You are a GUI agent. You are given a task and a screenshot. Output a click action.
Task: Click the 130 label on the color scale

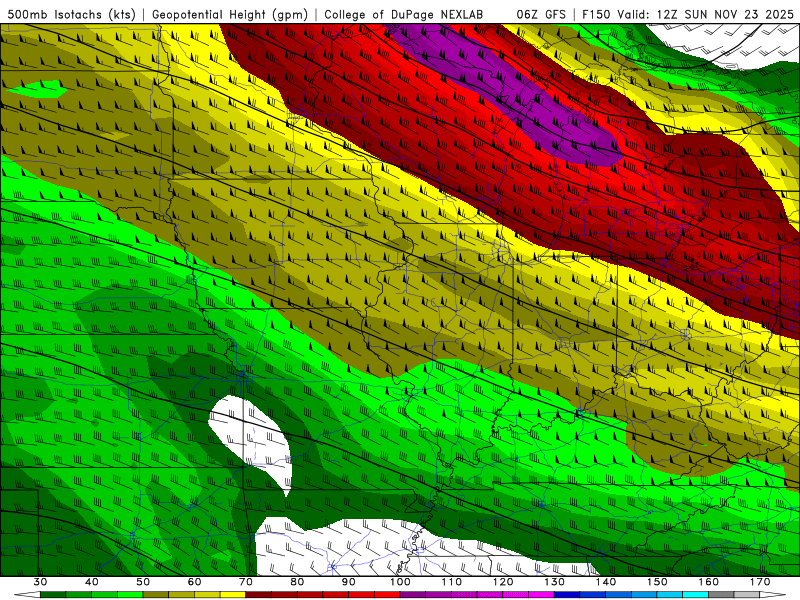[x=555, y=582]
